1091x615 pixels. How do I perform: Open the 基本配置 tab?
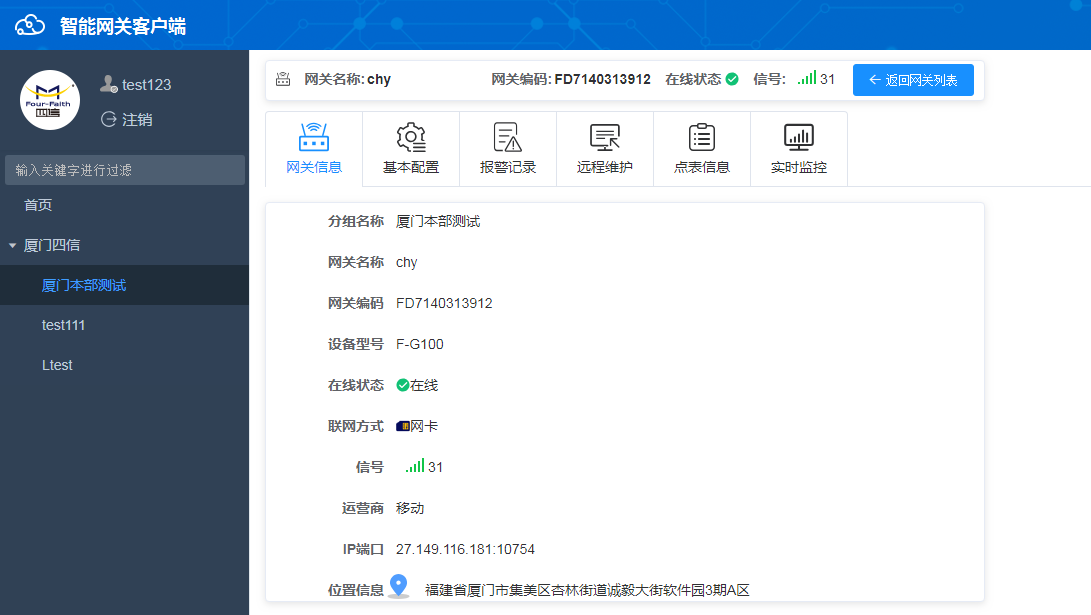(411, 149)
